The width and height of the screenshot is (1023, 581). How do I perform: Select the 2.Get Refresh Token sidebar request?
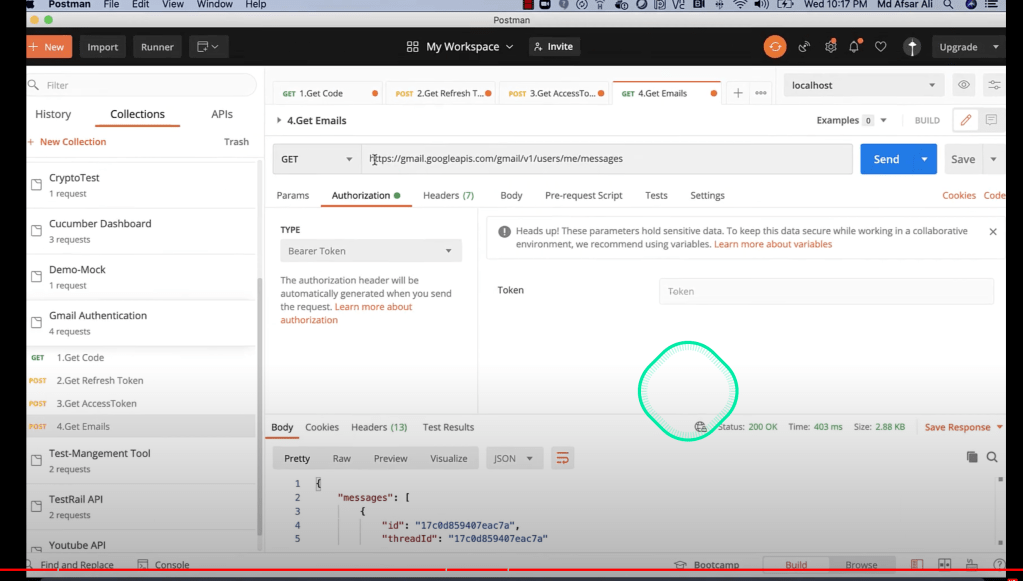[x=99, y=380]
